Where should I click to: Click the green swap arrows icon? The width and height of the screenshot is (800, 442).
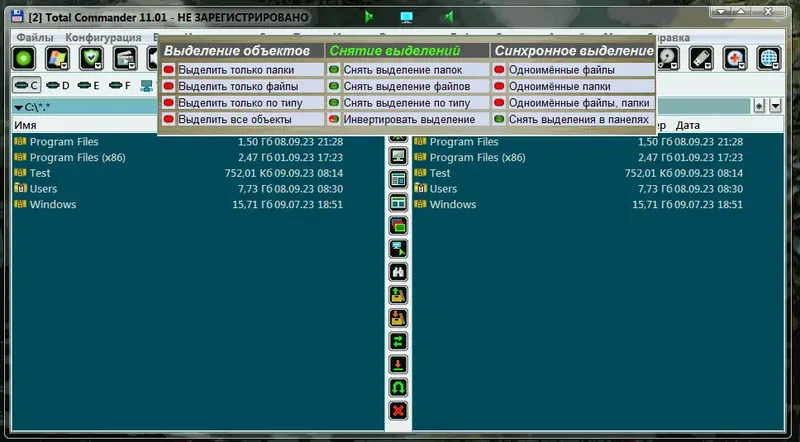tap(398, 341)
